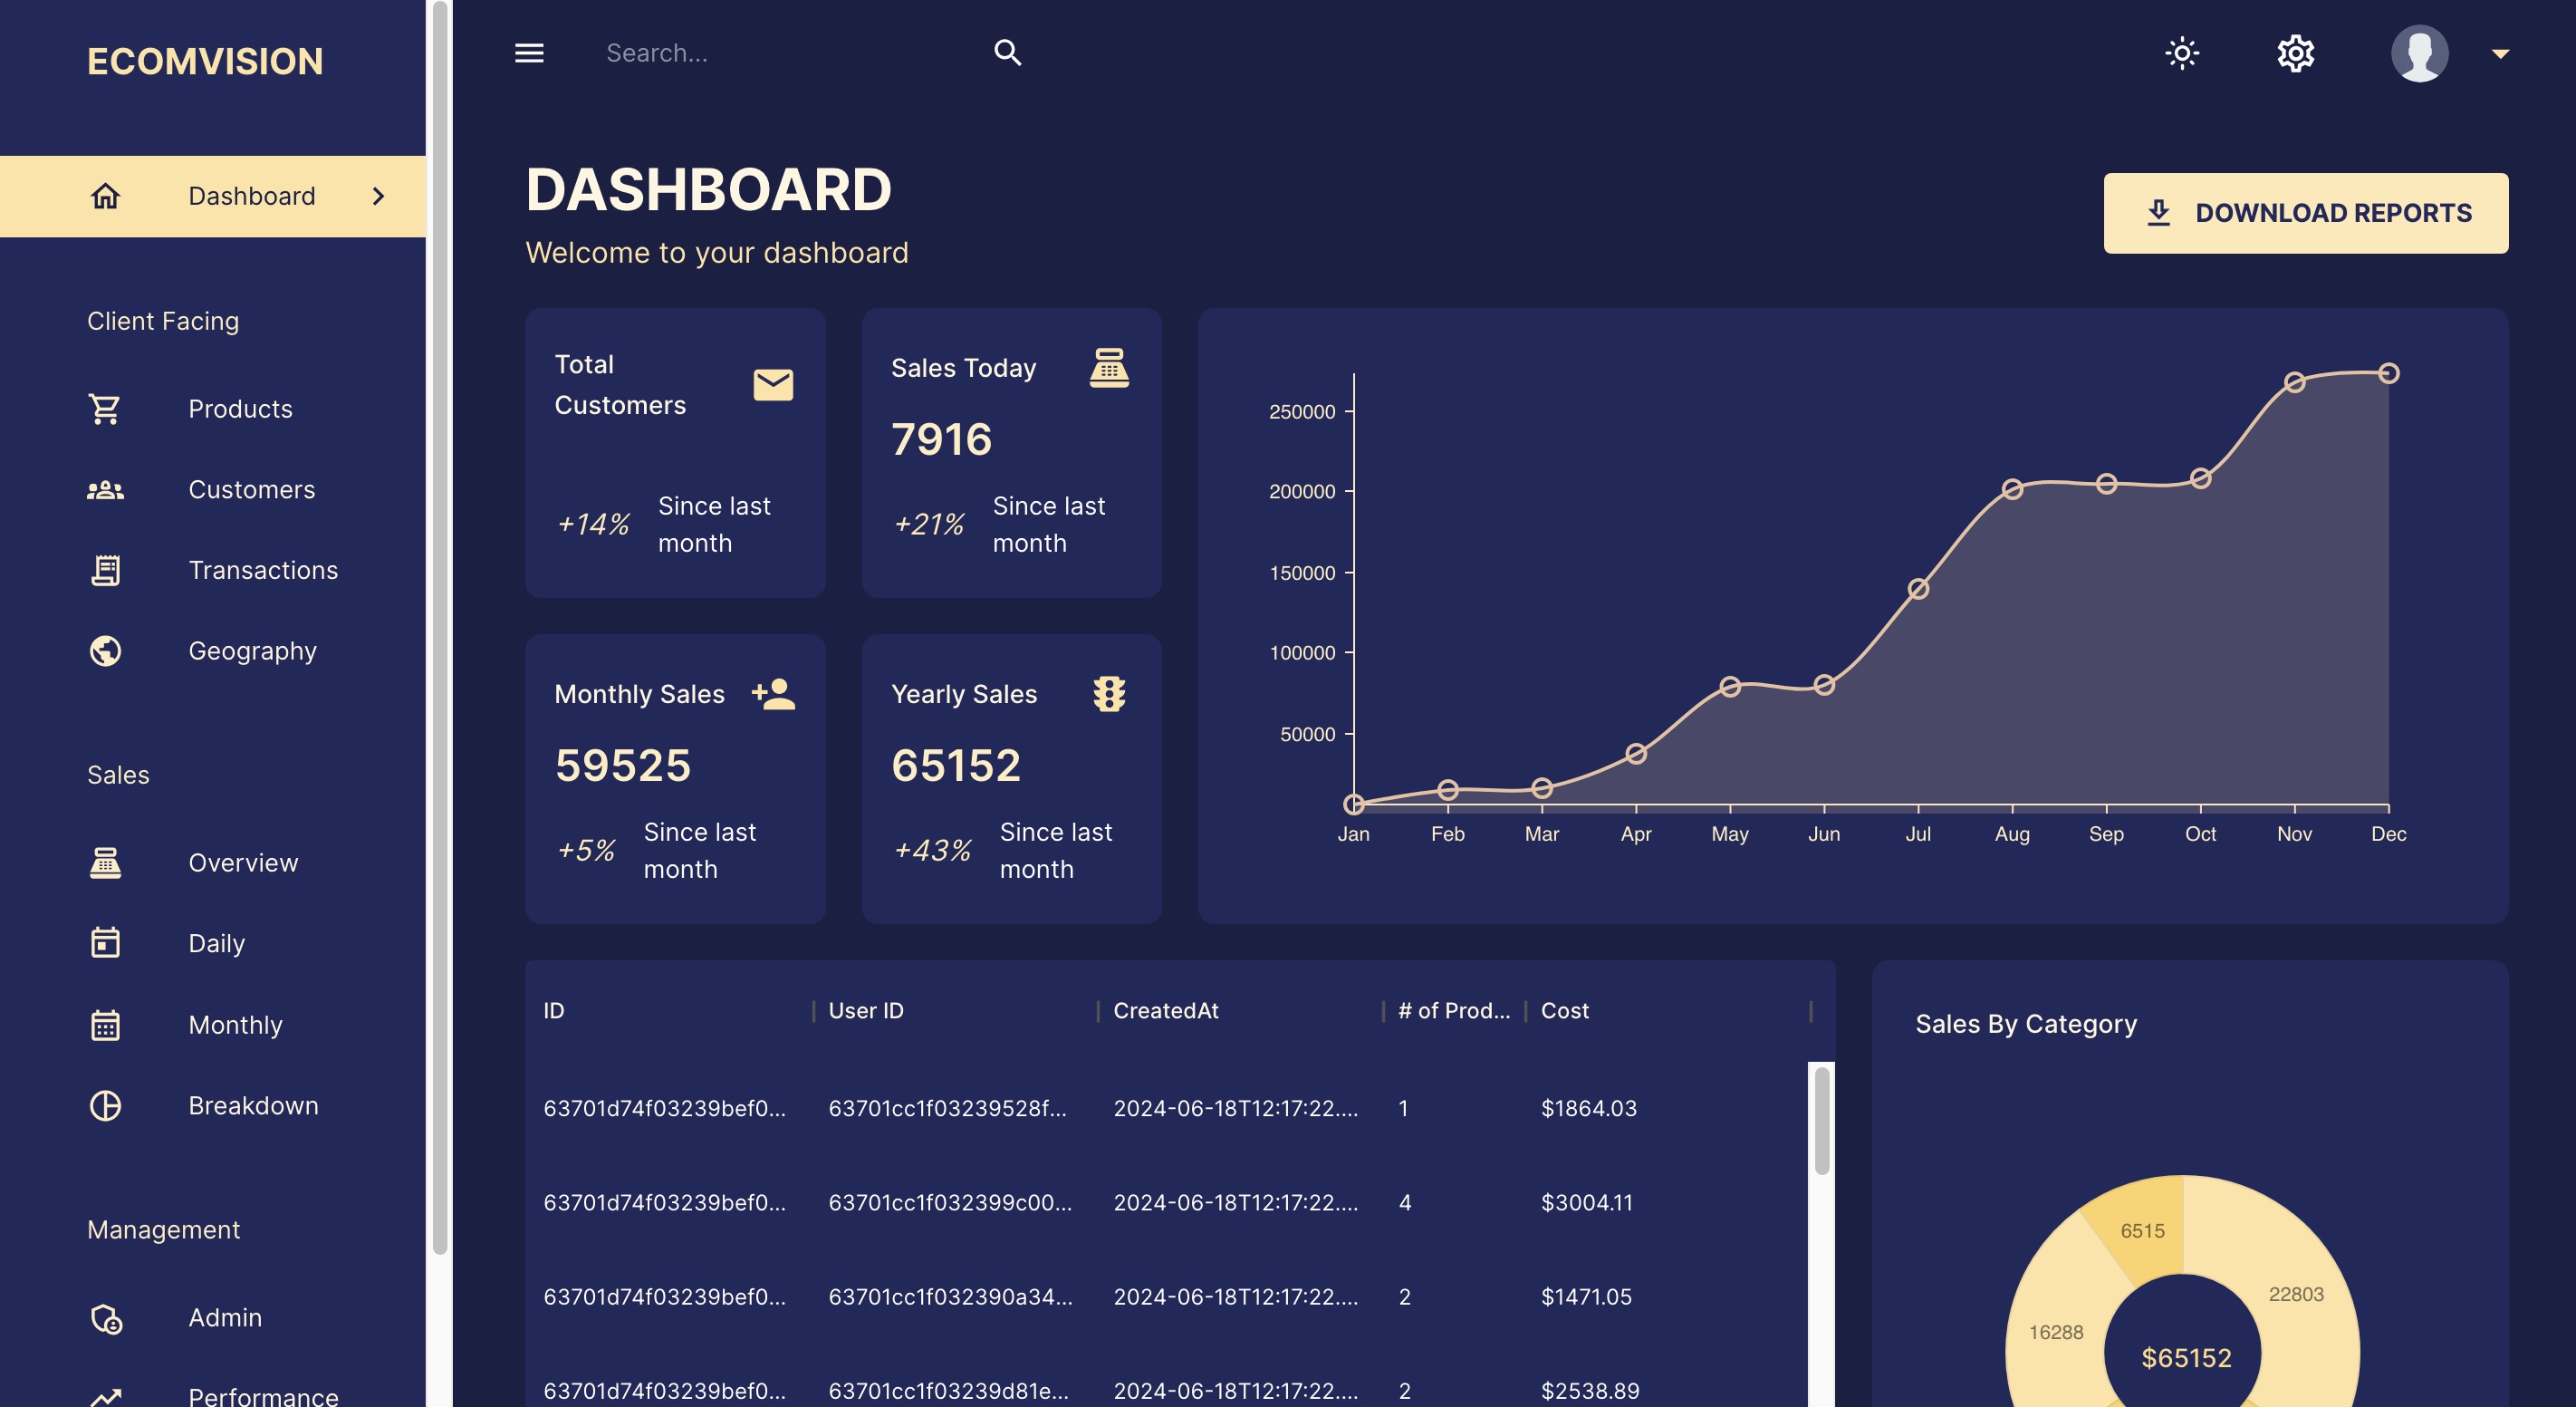Viewport: 2576px width, 1407px height.
Task: Click the 65152 Yearly Sales value
Action: coord(956,766)
